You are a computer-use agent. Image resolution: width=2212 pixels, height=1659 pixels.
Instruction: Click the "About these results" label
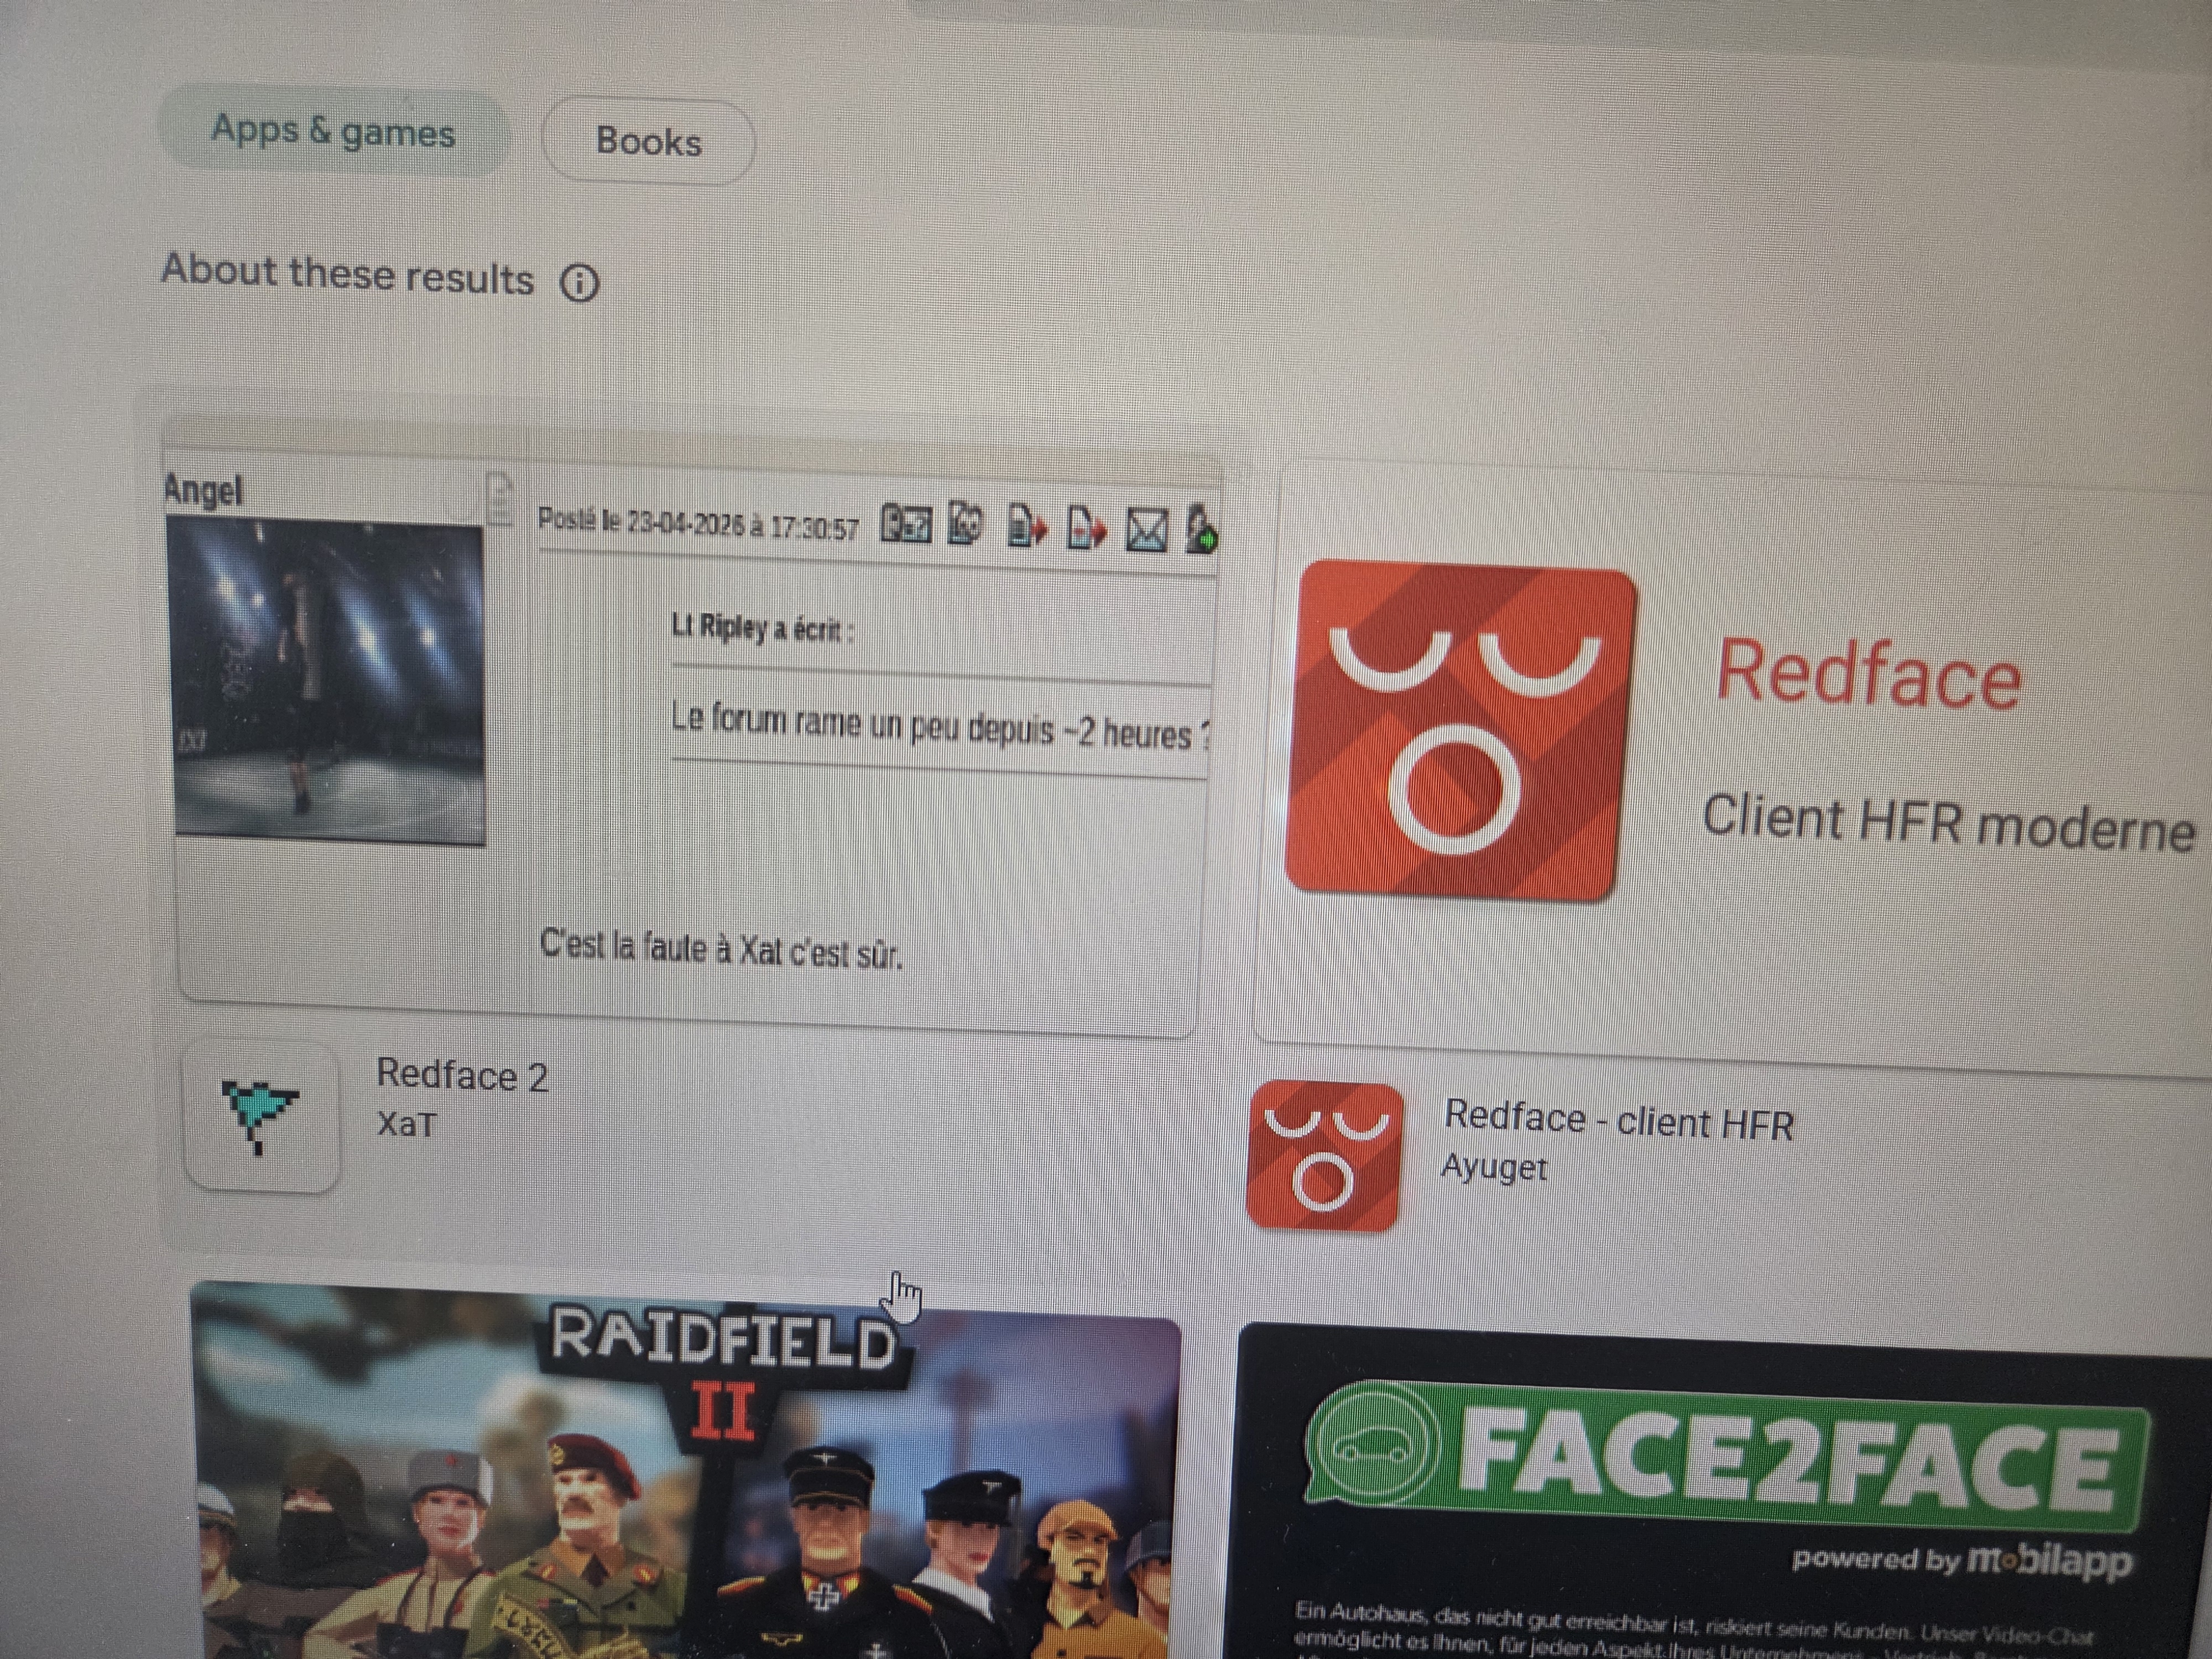[347, 274]
